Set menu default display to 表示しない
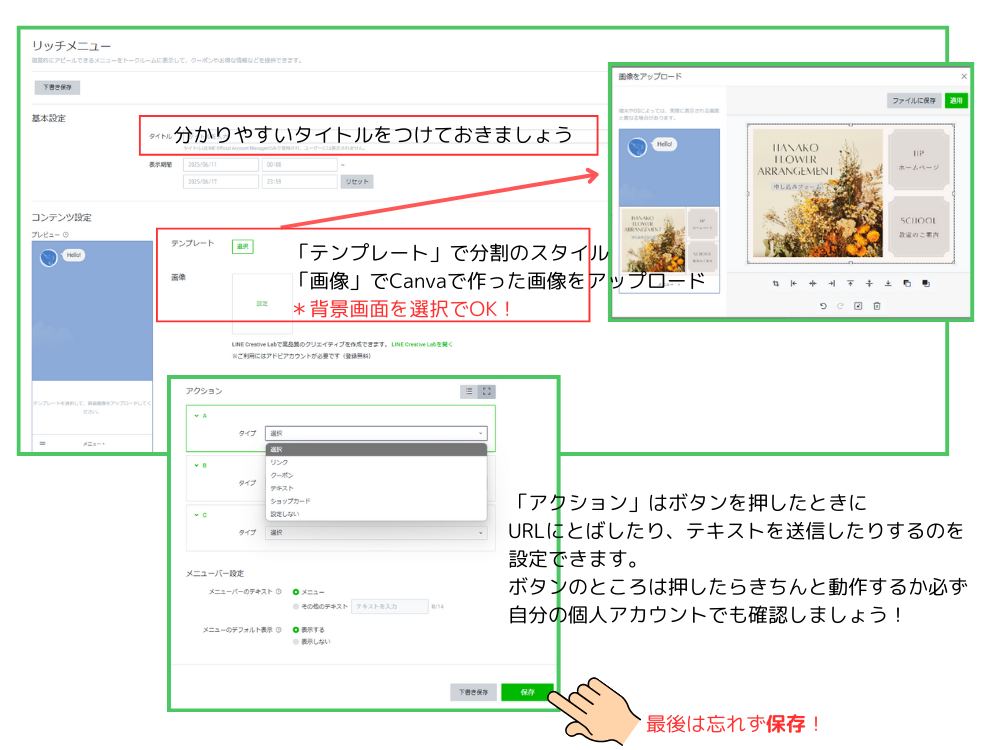1000x750 pixels. click(x=294, y=641)
